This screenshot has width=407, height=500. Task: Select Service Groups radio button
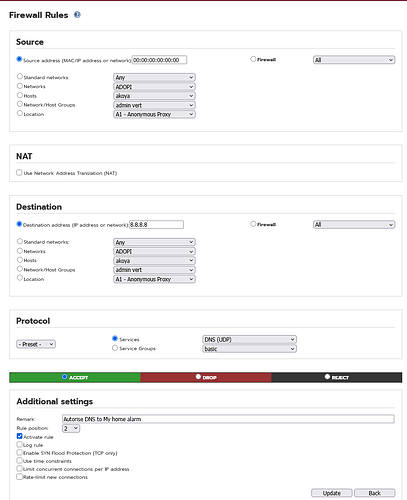(x=115, y=348)
